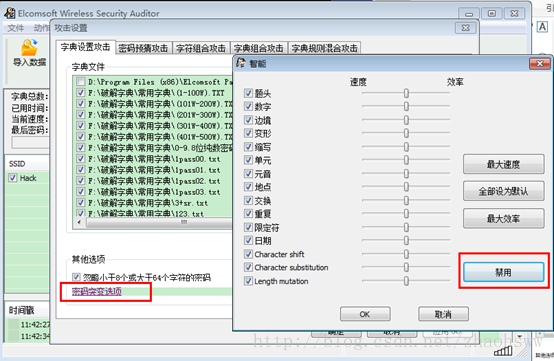The height and width of the screenshot is (361, 554).
Task: Toggle the 题头 checkbox
Action: pos(248,93)
